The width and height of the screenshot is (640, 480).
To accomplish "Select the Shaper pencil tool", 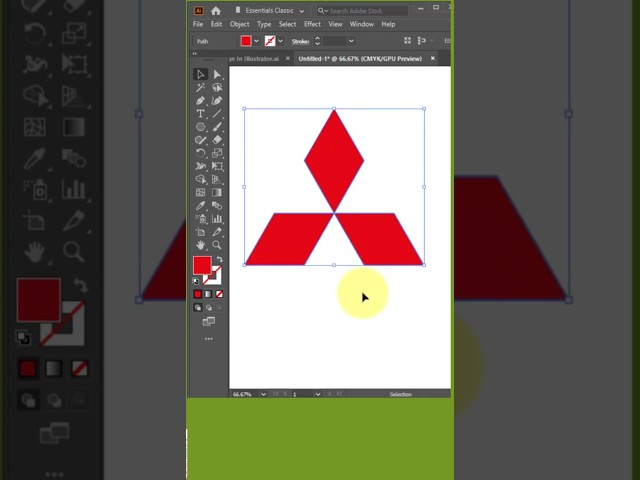I will point(200,140).
